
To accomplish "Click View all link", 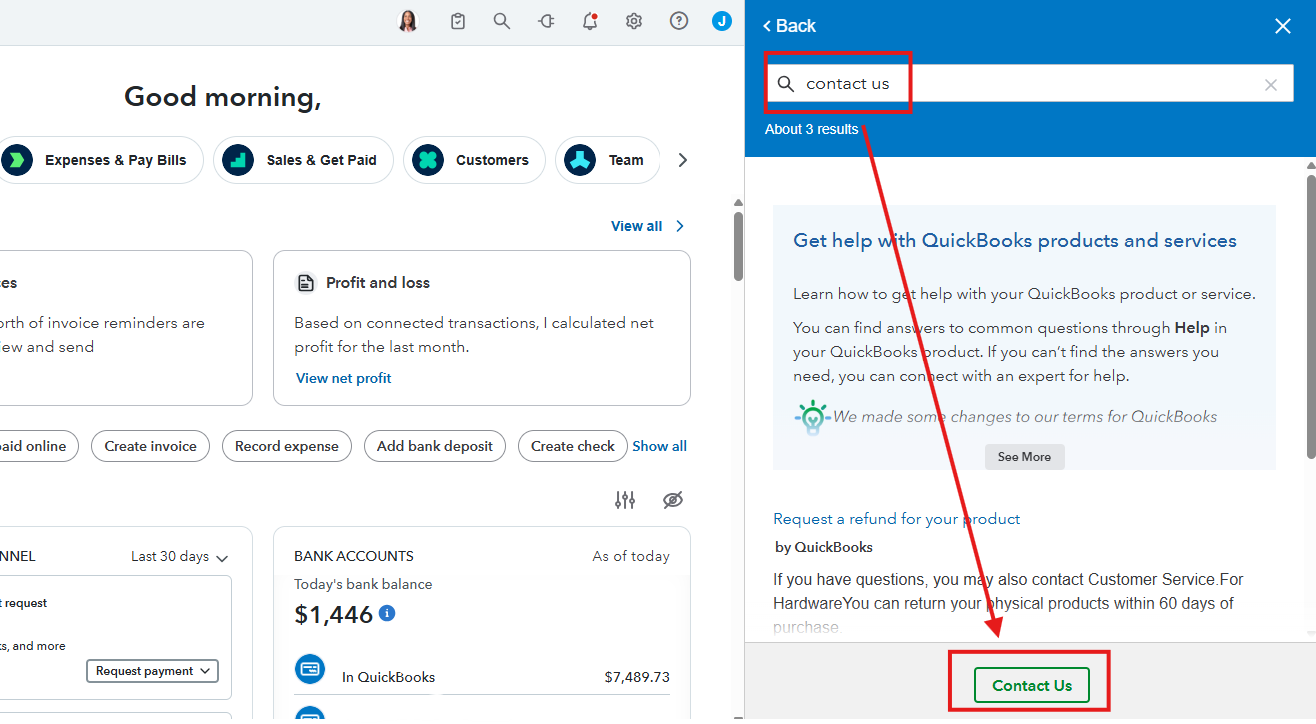I will tap(636, 226).
